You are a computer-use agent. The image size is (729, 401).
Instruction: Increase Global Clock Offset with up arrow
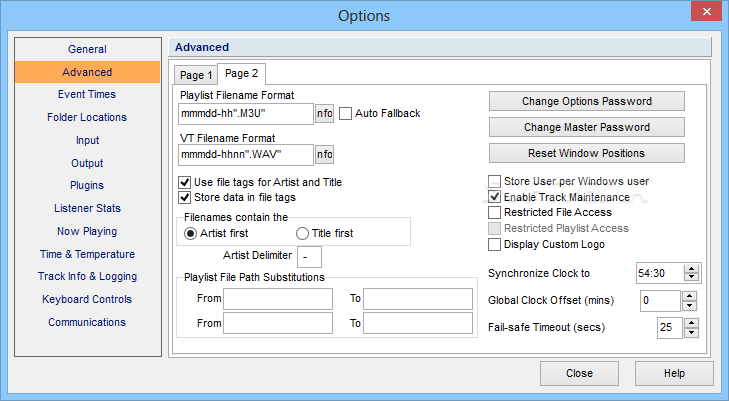point(689,296)
